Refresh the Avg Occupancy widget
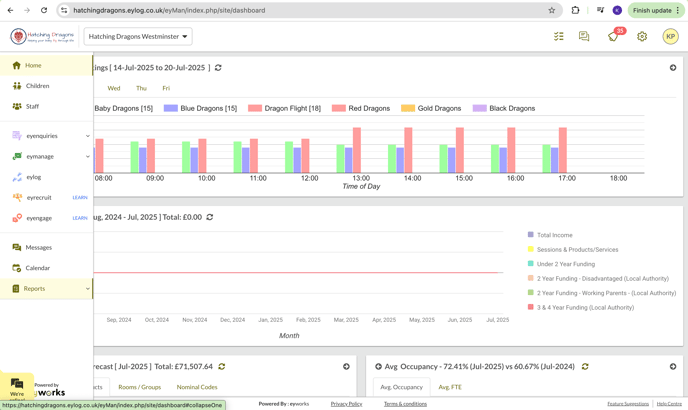 585,367
